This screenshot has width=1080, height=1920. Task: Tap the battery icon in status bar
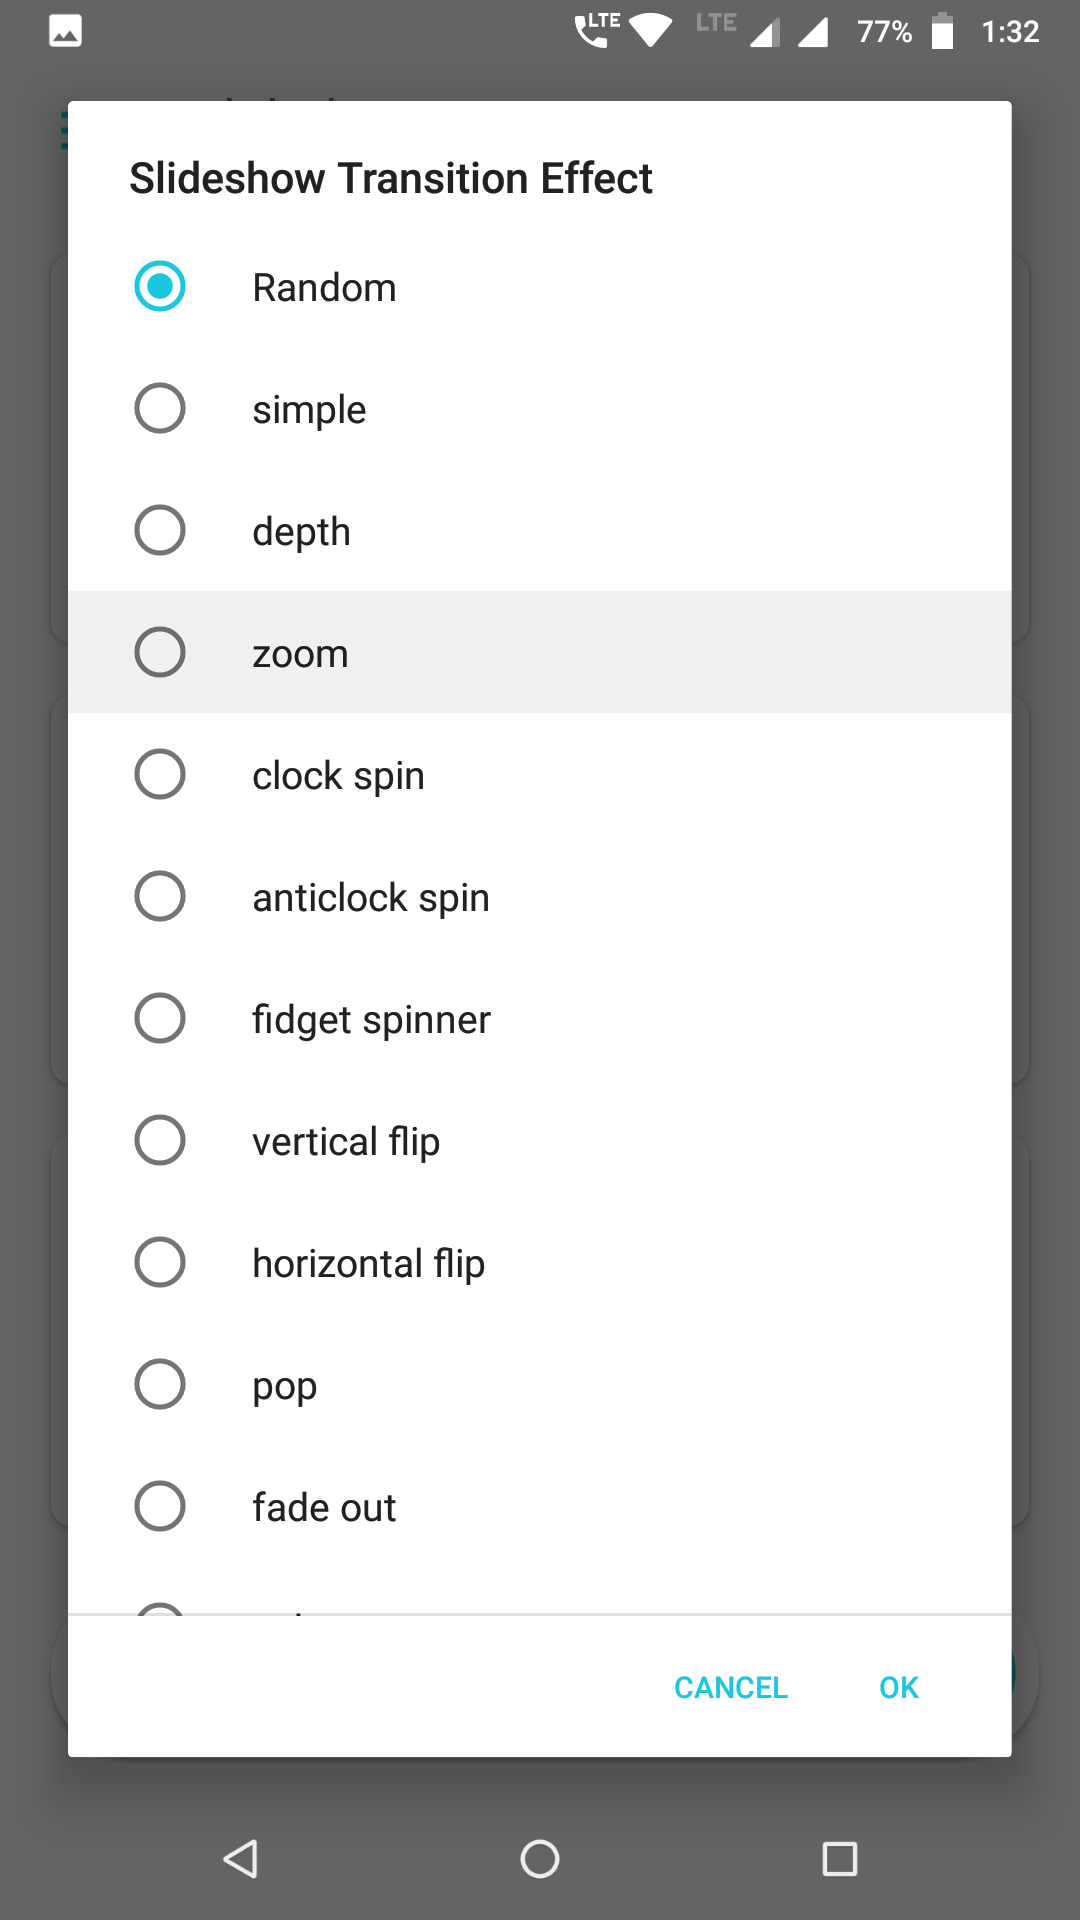click(x=942, y=31)
